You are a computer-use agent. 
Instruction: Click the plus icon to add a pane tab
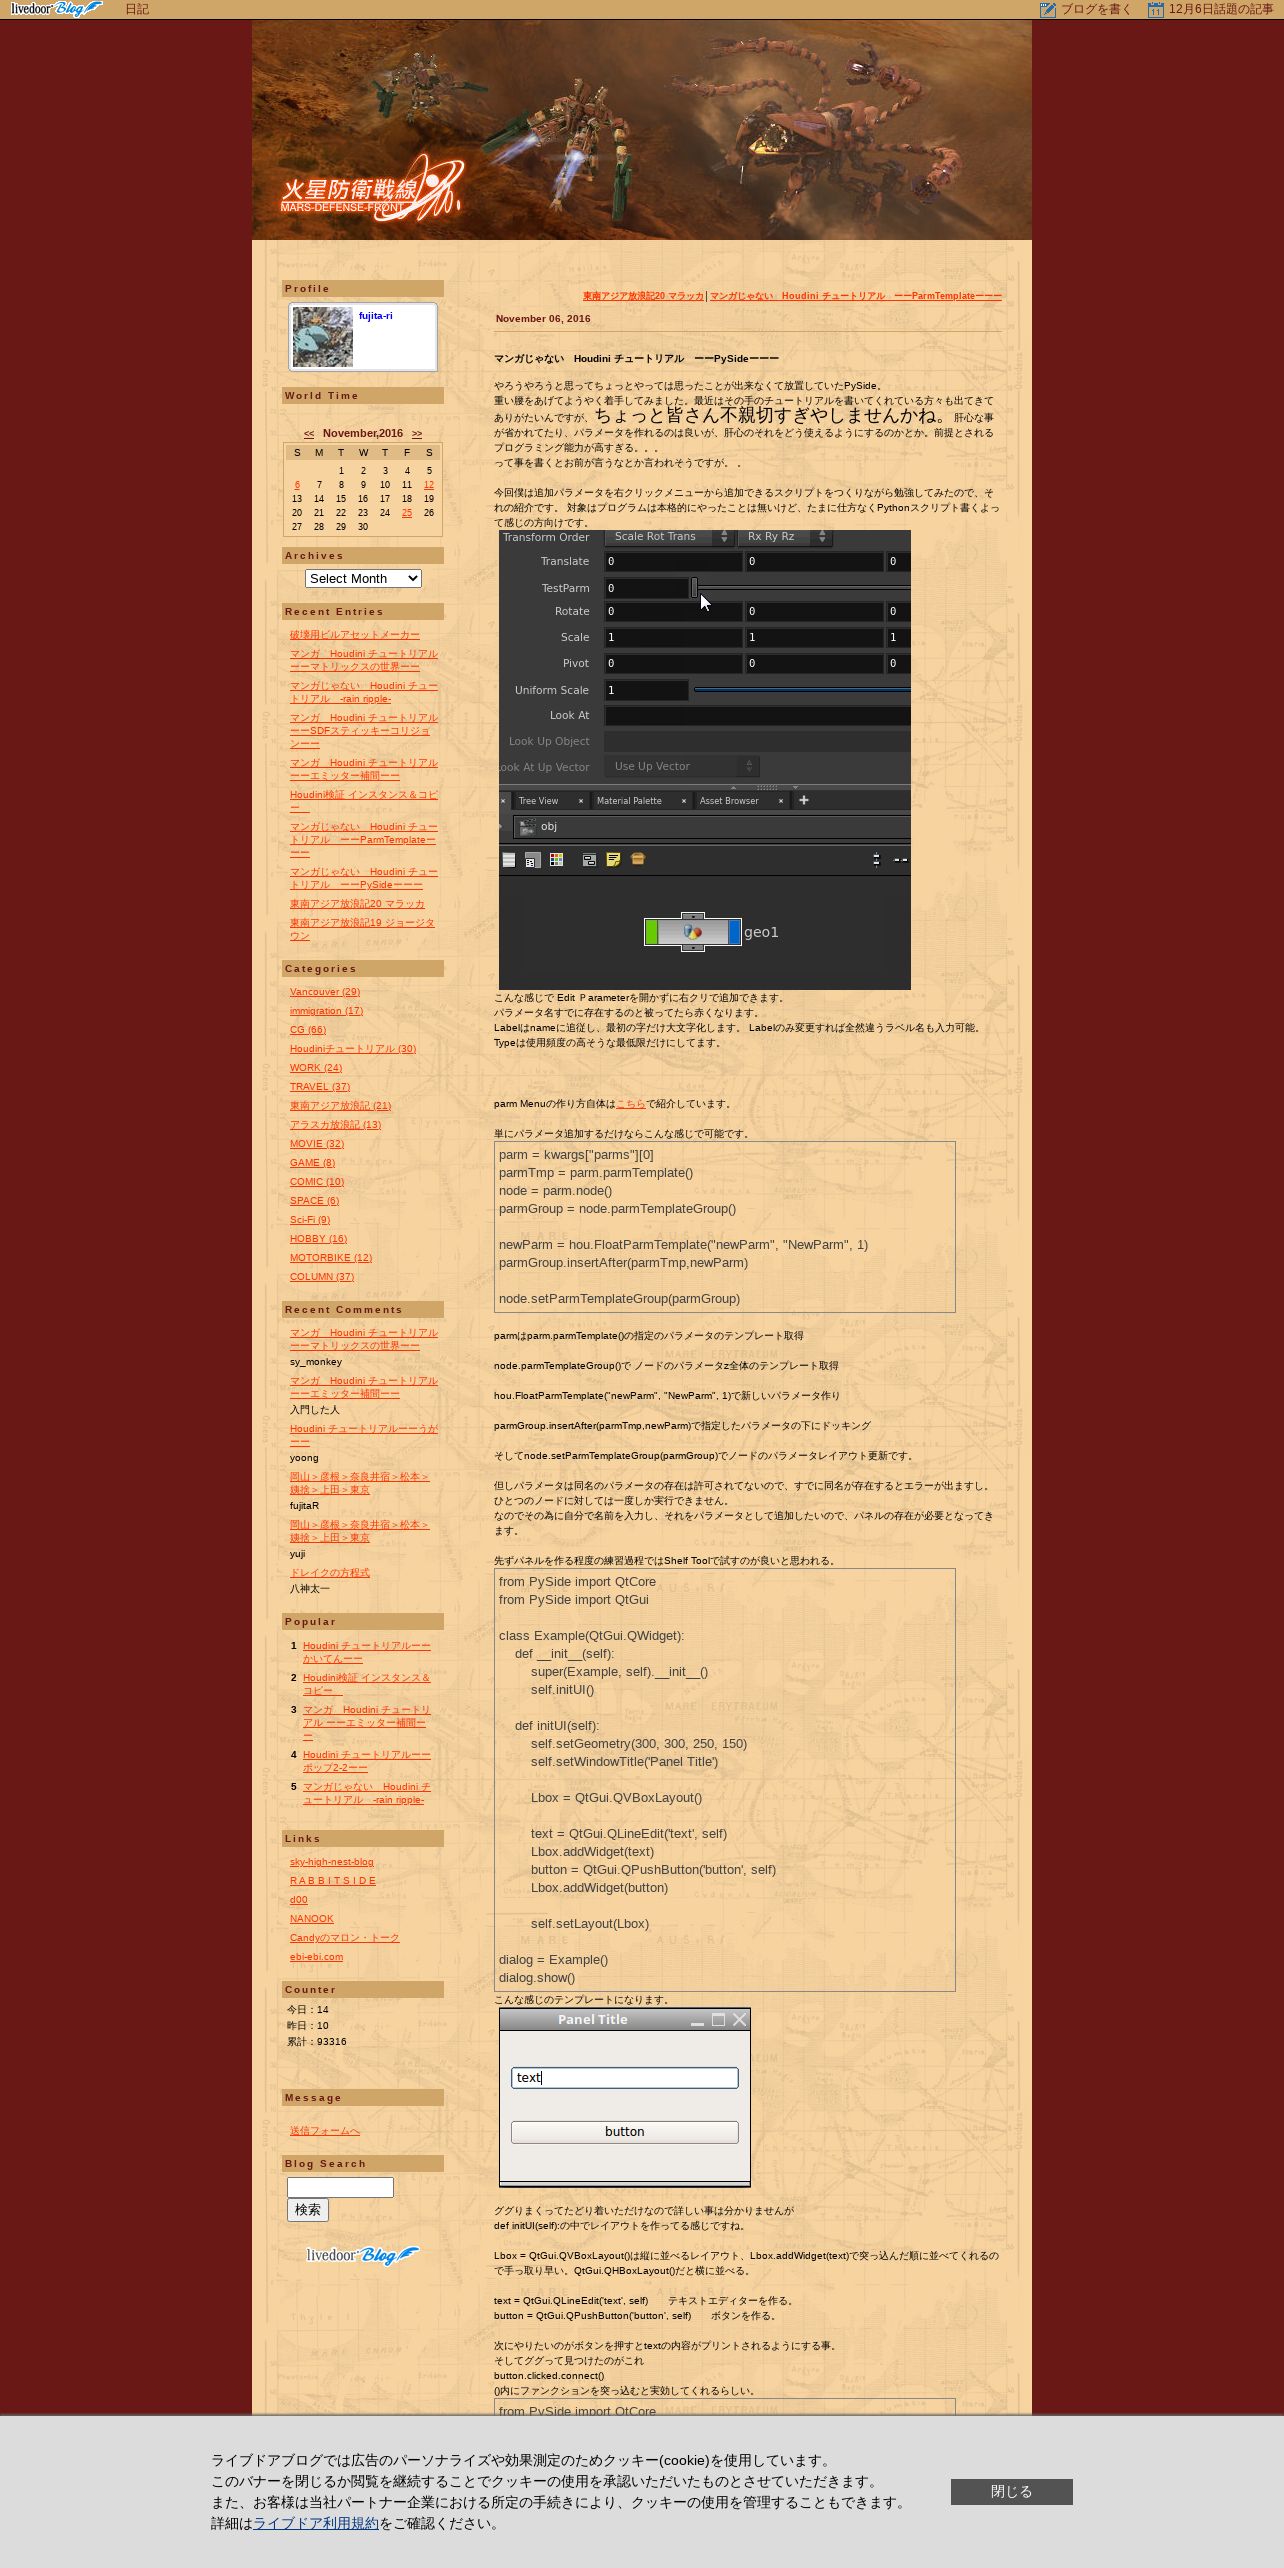803,800
